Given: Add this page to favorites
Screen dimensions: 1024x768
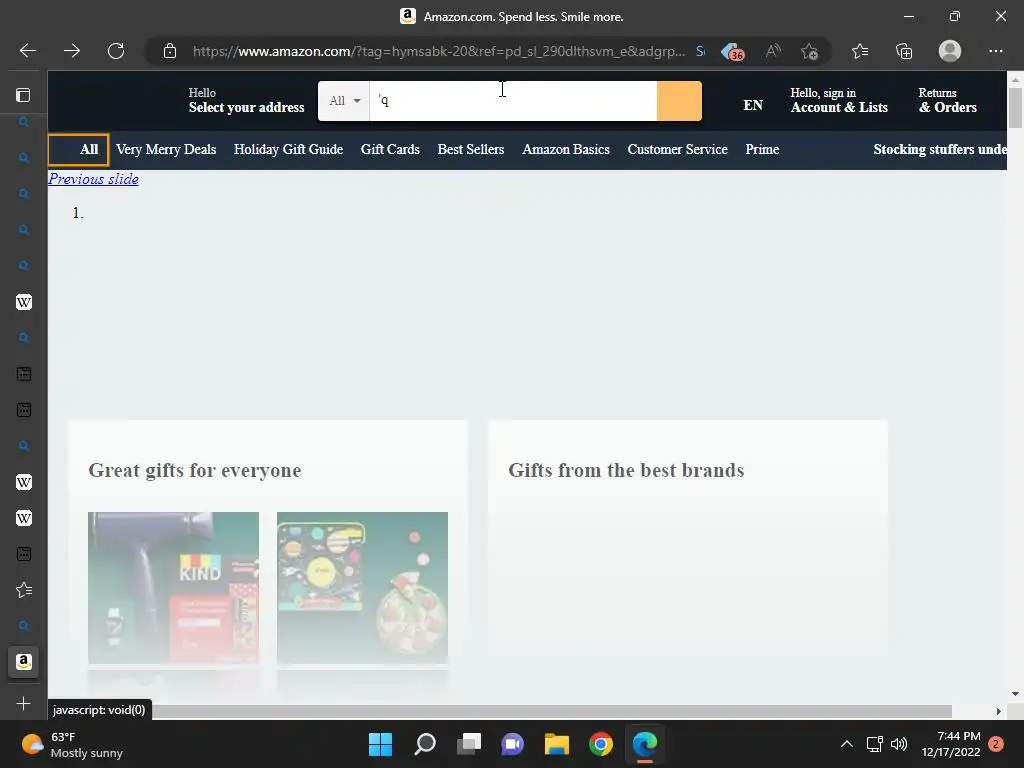Looking at the screenshot, I should tap(810, 51).
